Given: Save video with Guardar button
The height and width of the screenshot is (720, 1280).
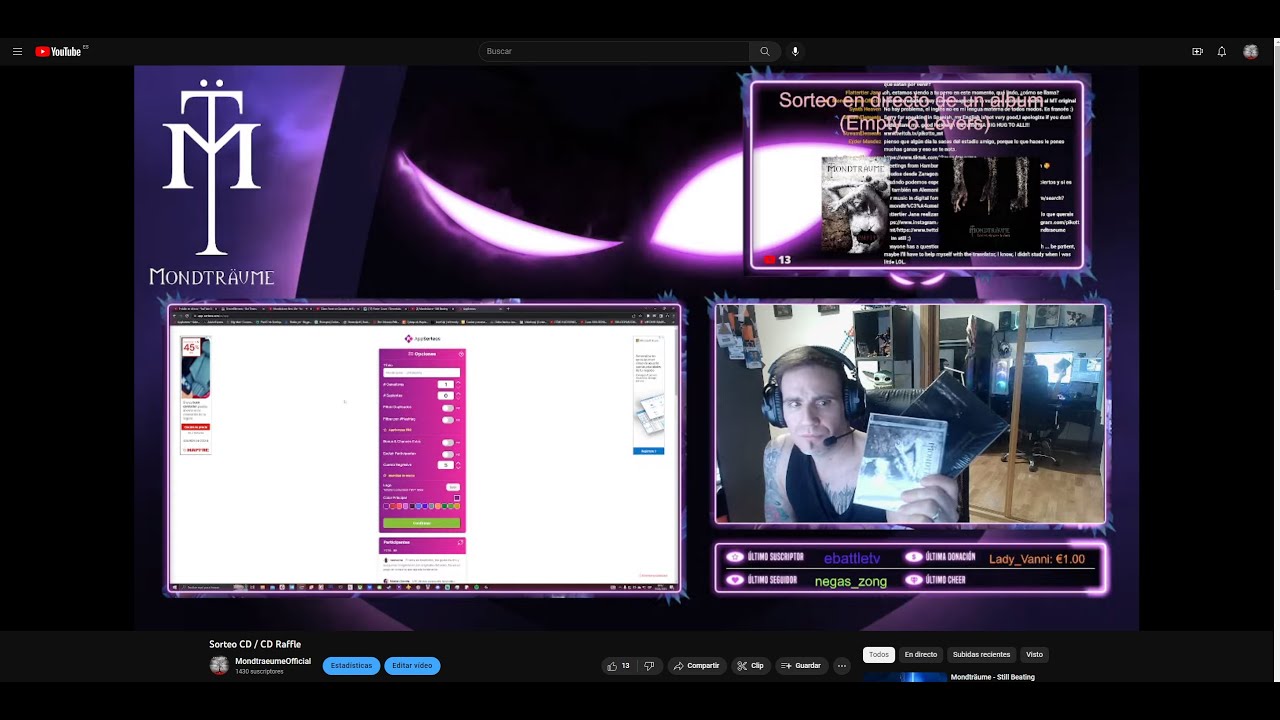Looking at the screenshot, I should point(801,666).
